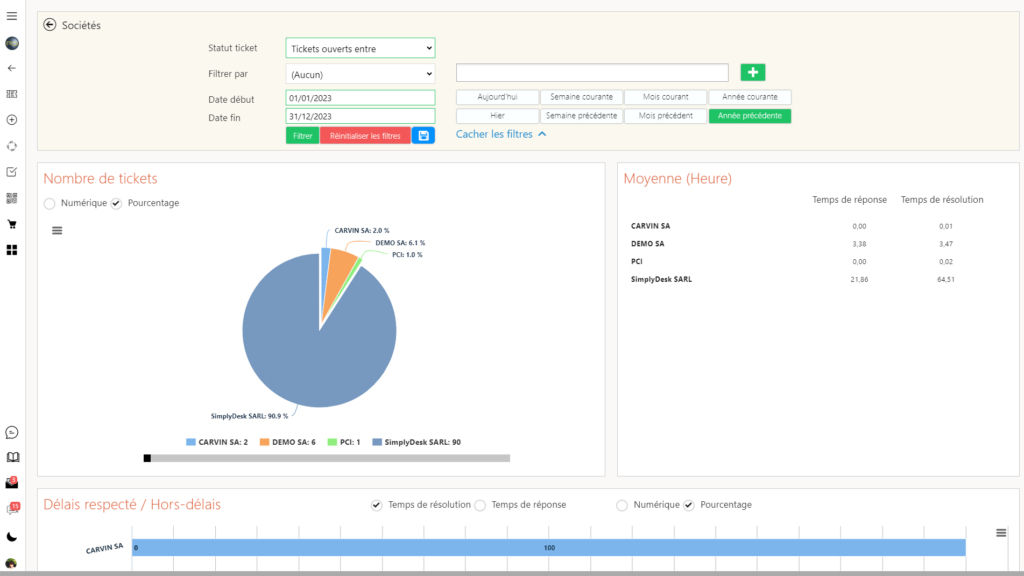Click the green Filtrer button
Image resolution: width=1024 pixels, height=576 pixels.
point(302,135)
